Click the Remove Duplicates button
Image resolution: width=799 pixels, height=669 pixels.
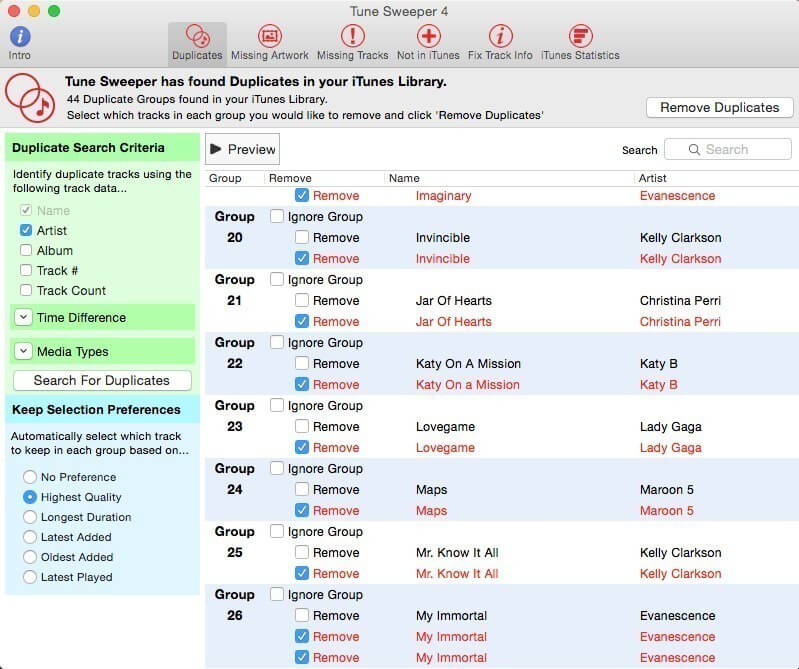719,107
